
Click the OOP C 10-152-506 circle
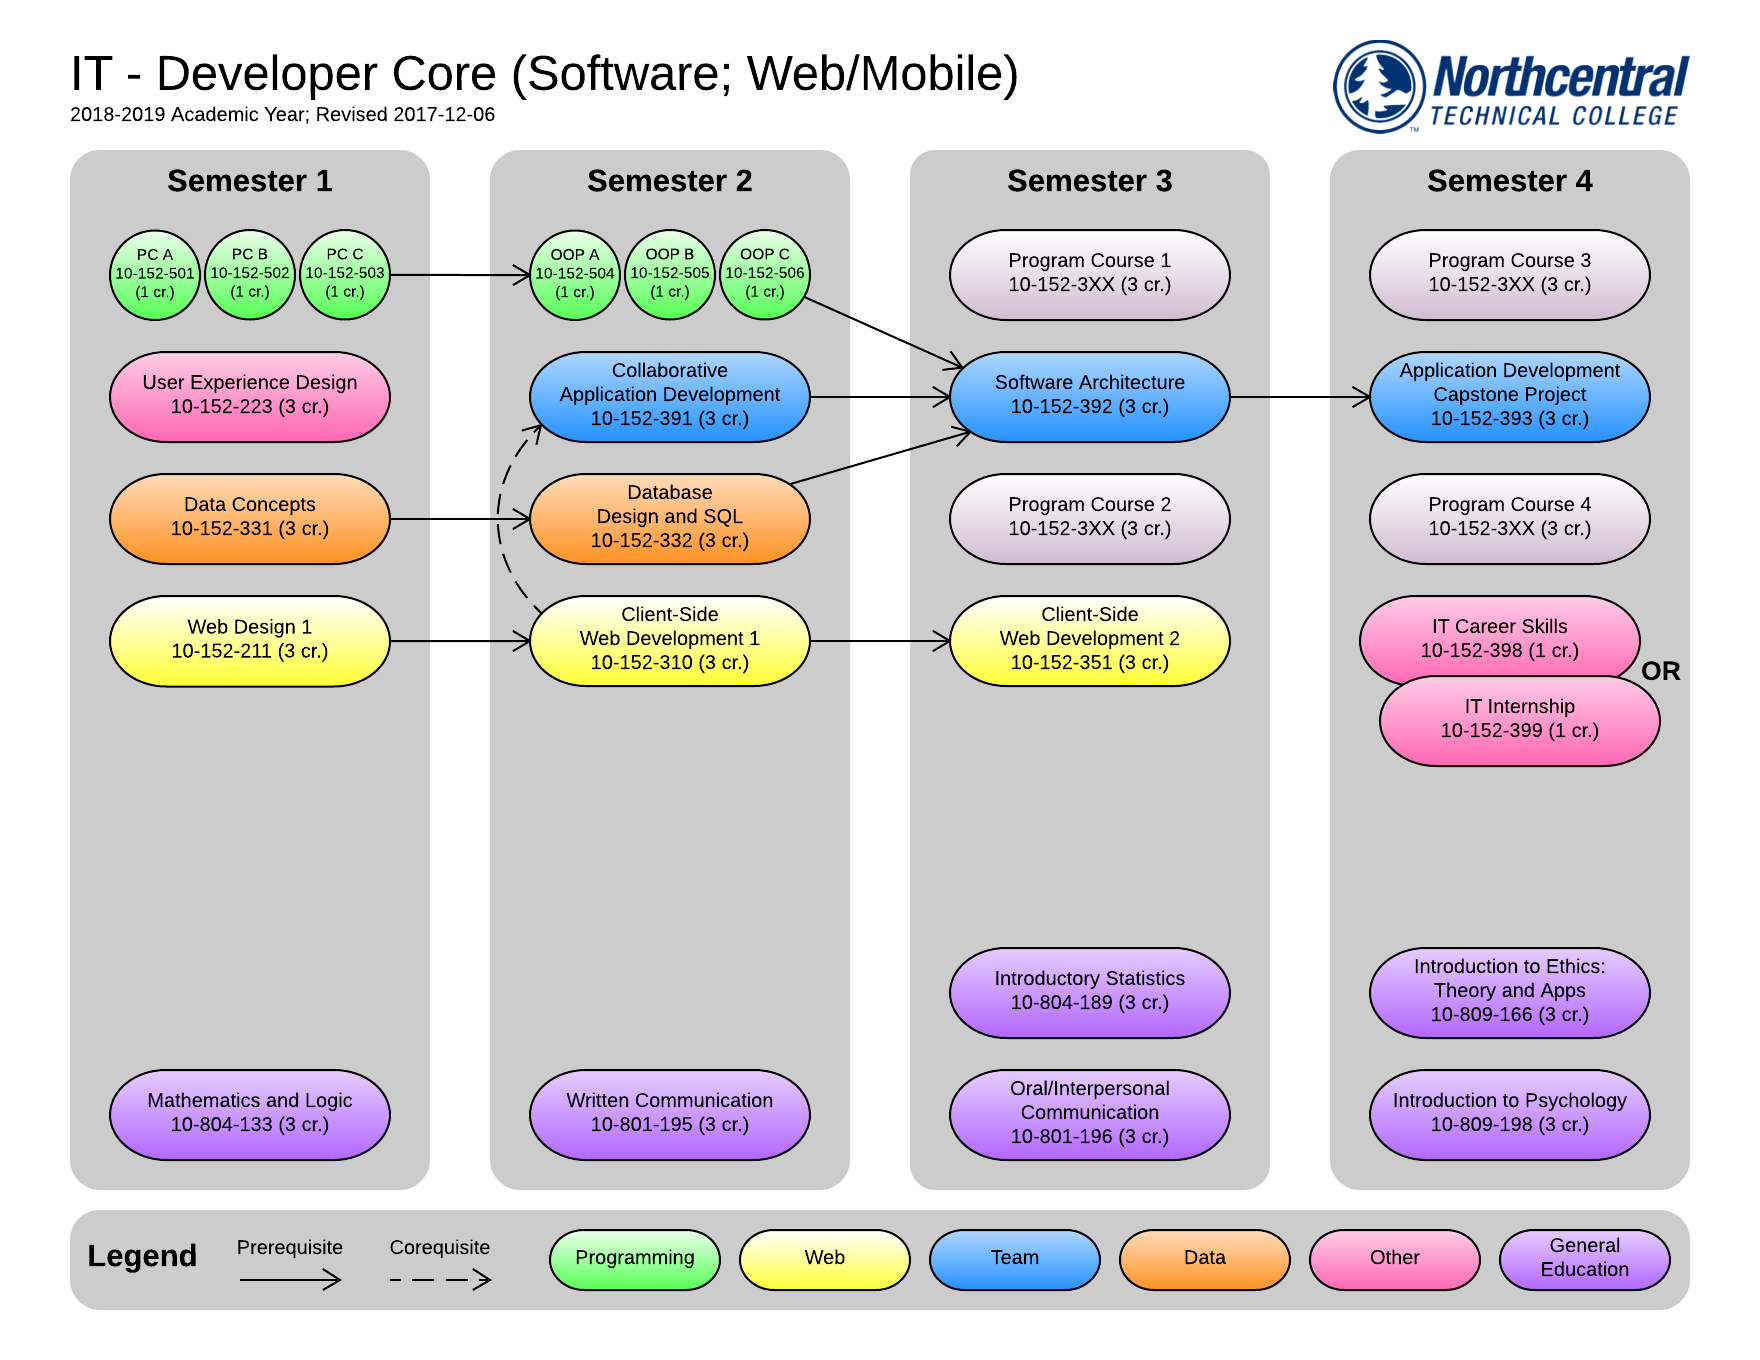[x=764, y=274]
